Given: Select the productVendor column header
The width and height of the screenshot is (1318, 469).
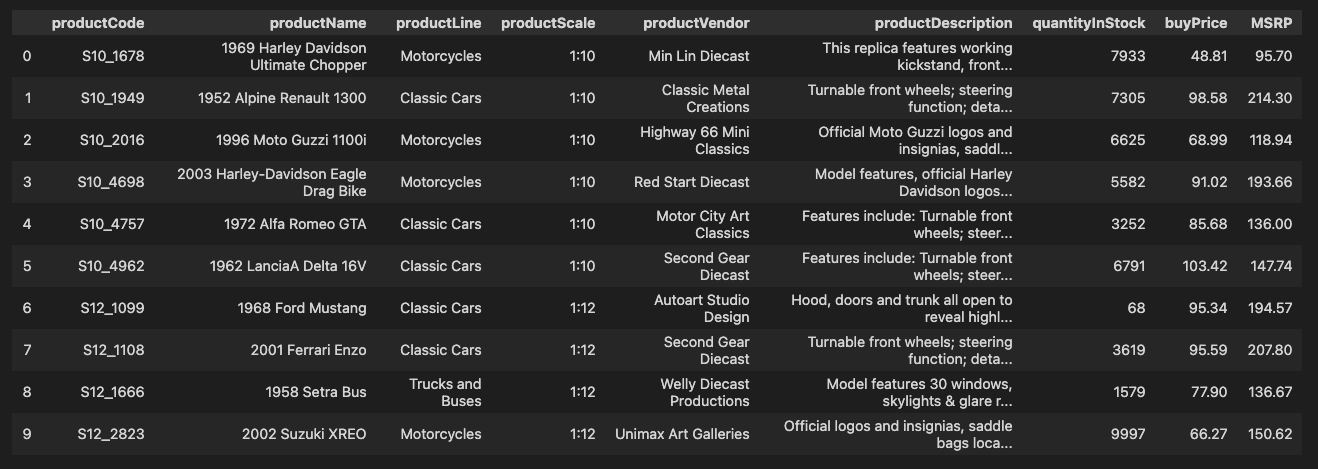Looking at the screenshot, I should click(x=696, y=23).
